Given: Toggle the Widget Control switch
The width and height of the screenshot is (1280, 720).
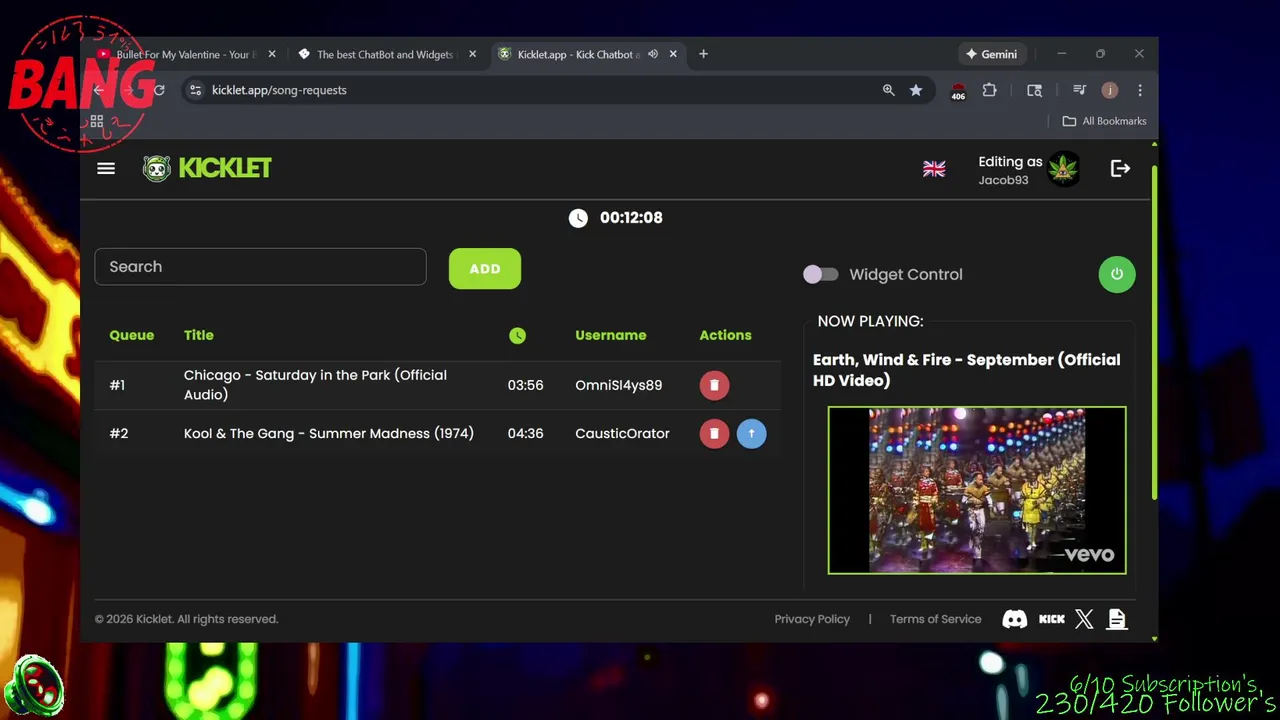Looking at the screenshot, I should (821, 274).
